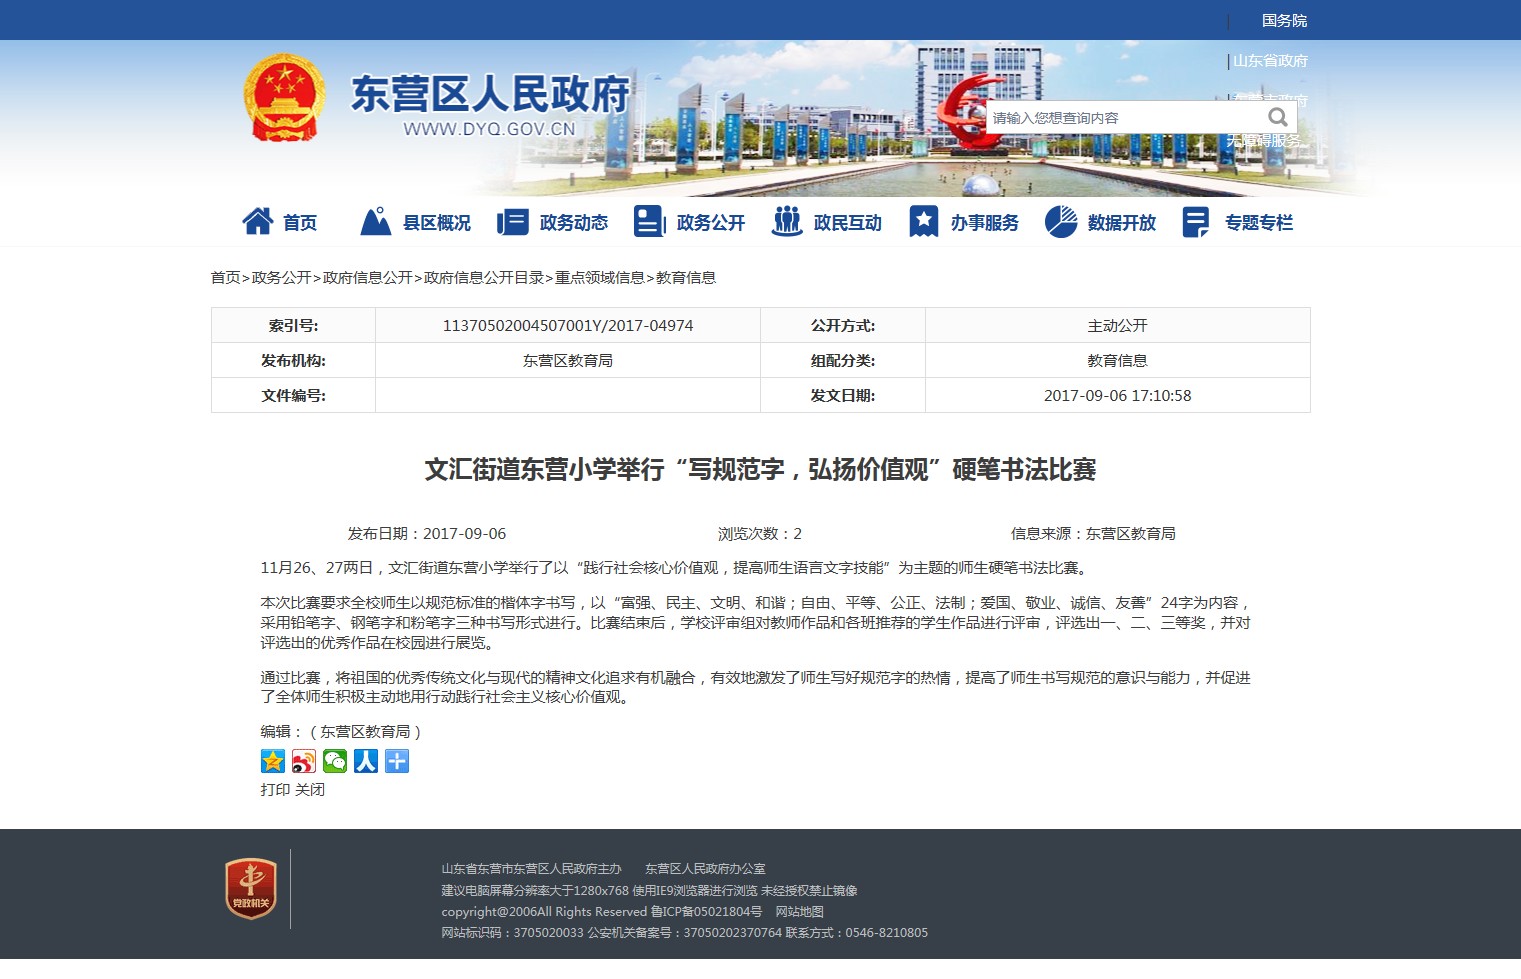The image size is (1521, 979).
Task: Share article via WeChat icon
Action: [x=335, y=761]
